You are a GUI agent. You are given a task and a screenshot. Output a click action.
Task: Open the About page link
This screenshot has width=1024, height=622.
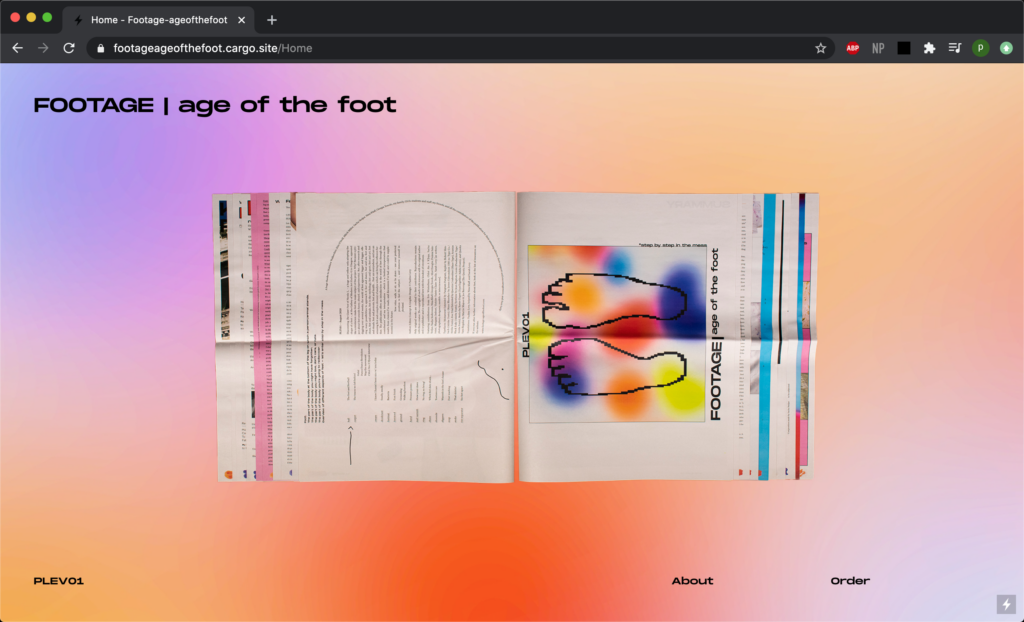pyautogui.click(x=692, y=581)
